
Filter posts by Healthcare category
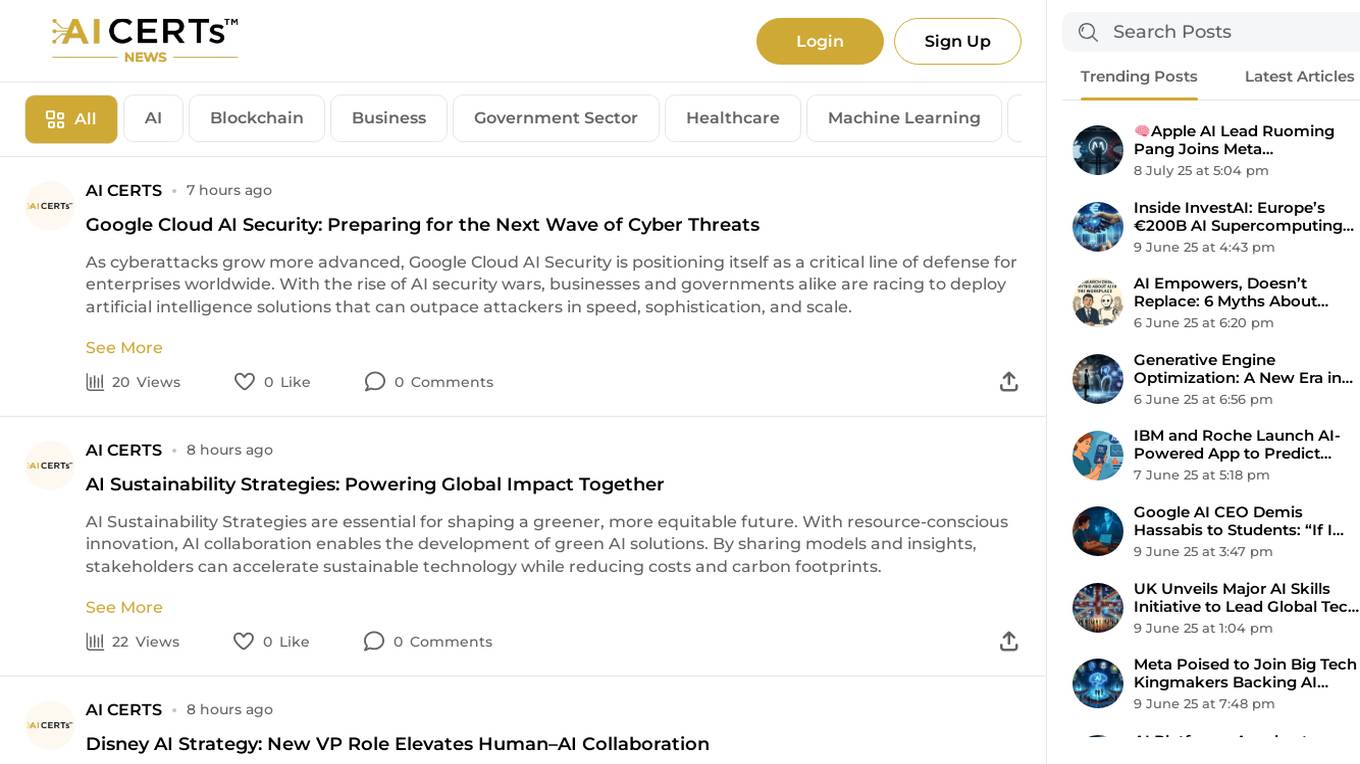click(x=733, y=119)
